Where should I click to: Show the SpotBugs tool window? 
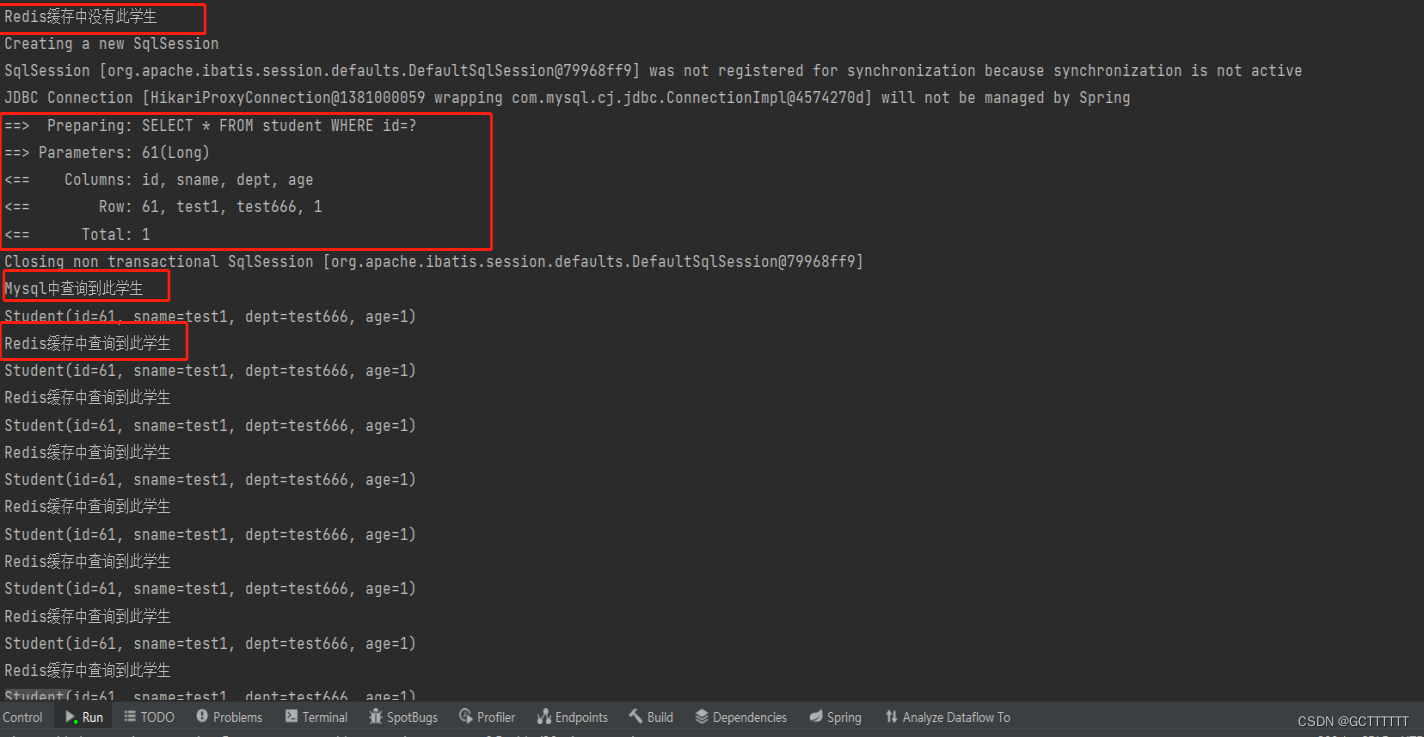(403, 717)
